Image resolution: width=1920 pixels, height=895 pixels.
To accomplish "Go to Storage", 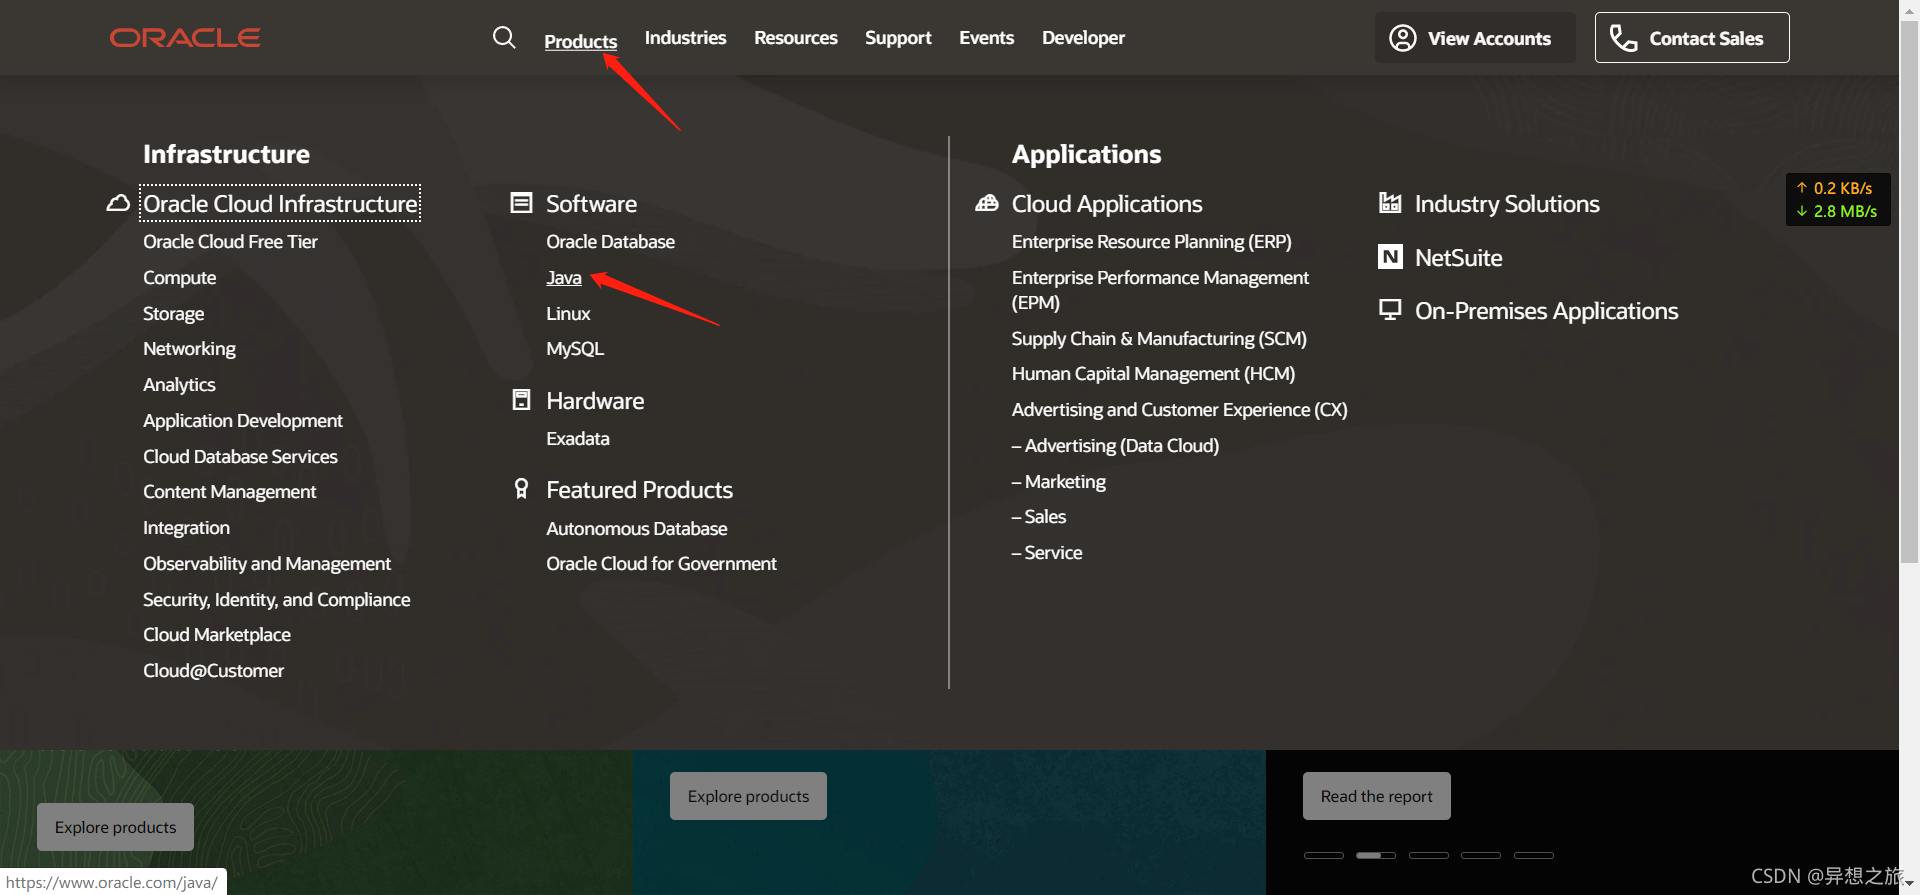I will [173, 314].
